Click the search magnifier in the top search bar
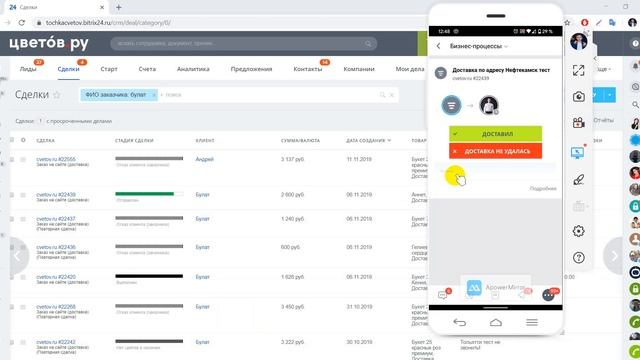Image resolution: width=640 pixels, height=360 pixels. pos(368,44)
